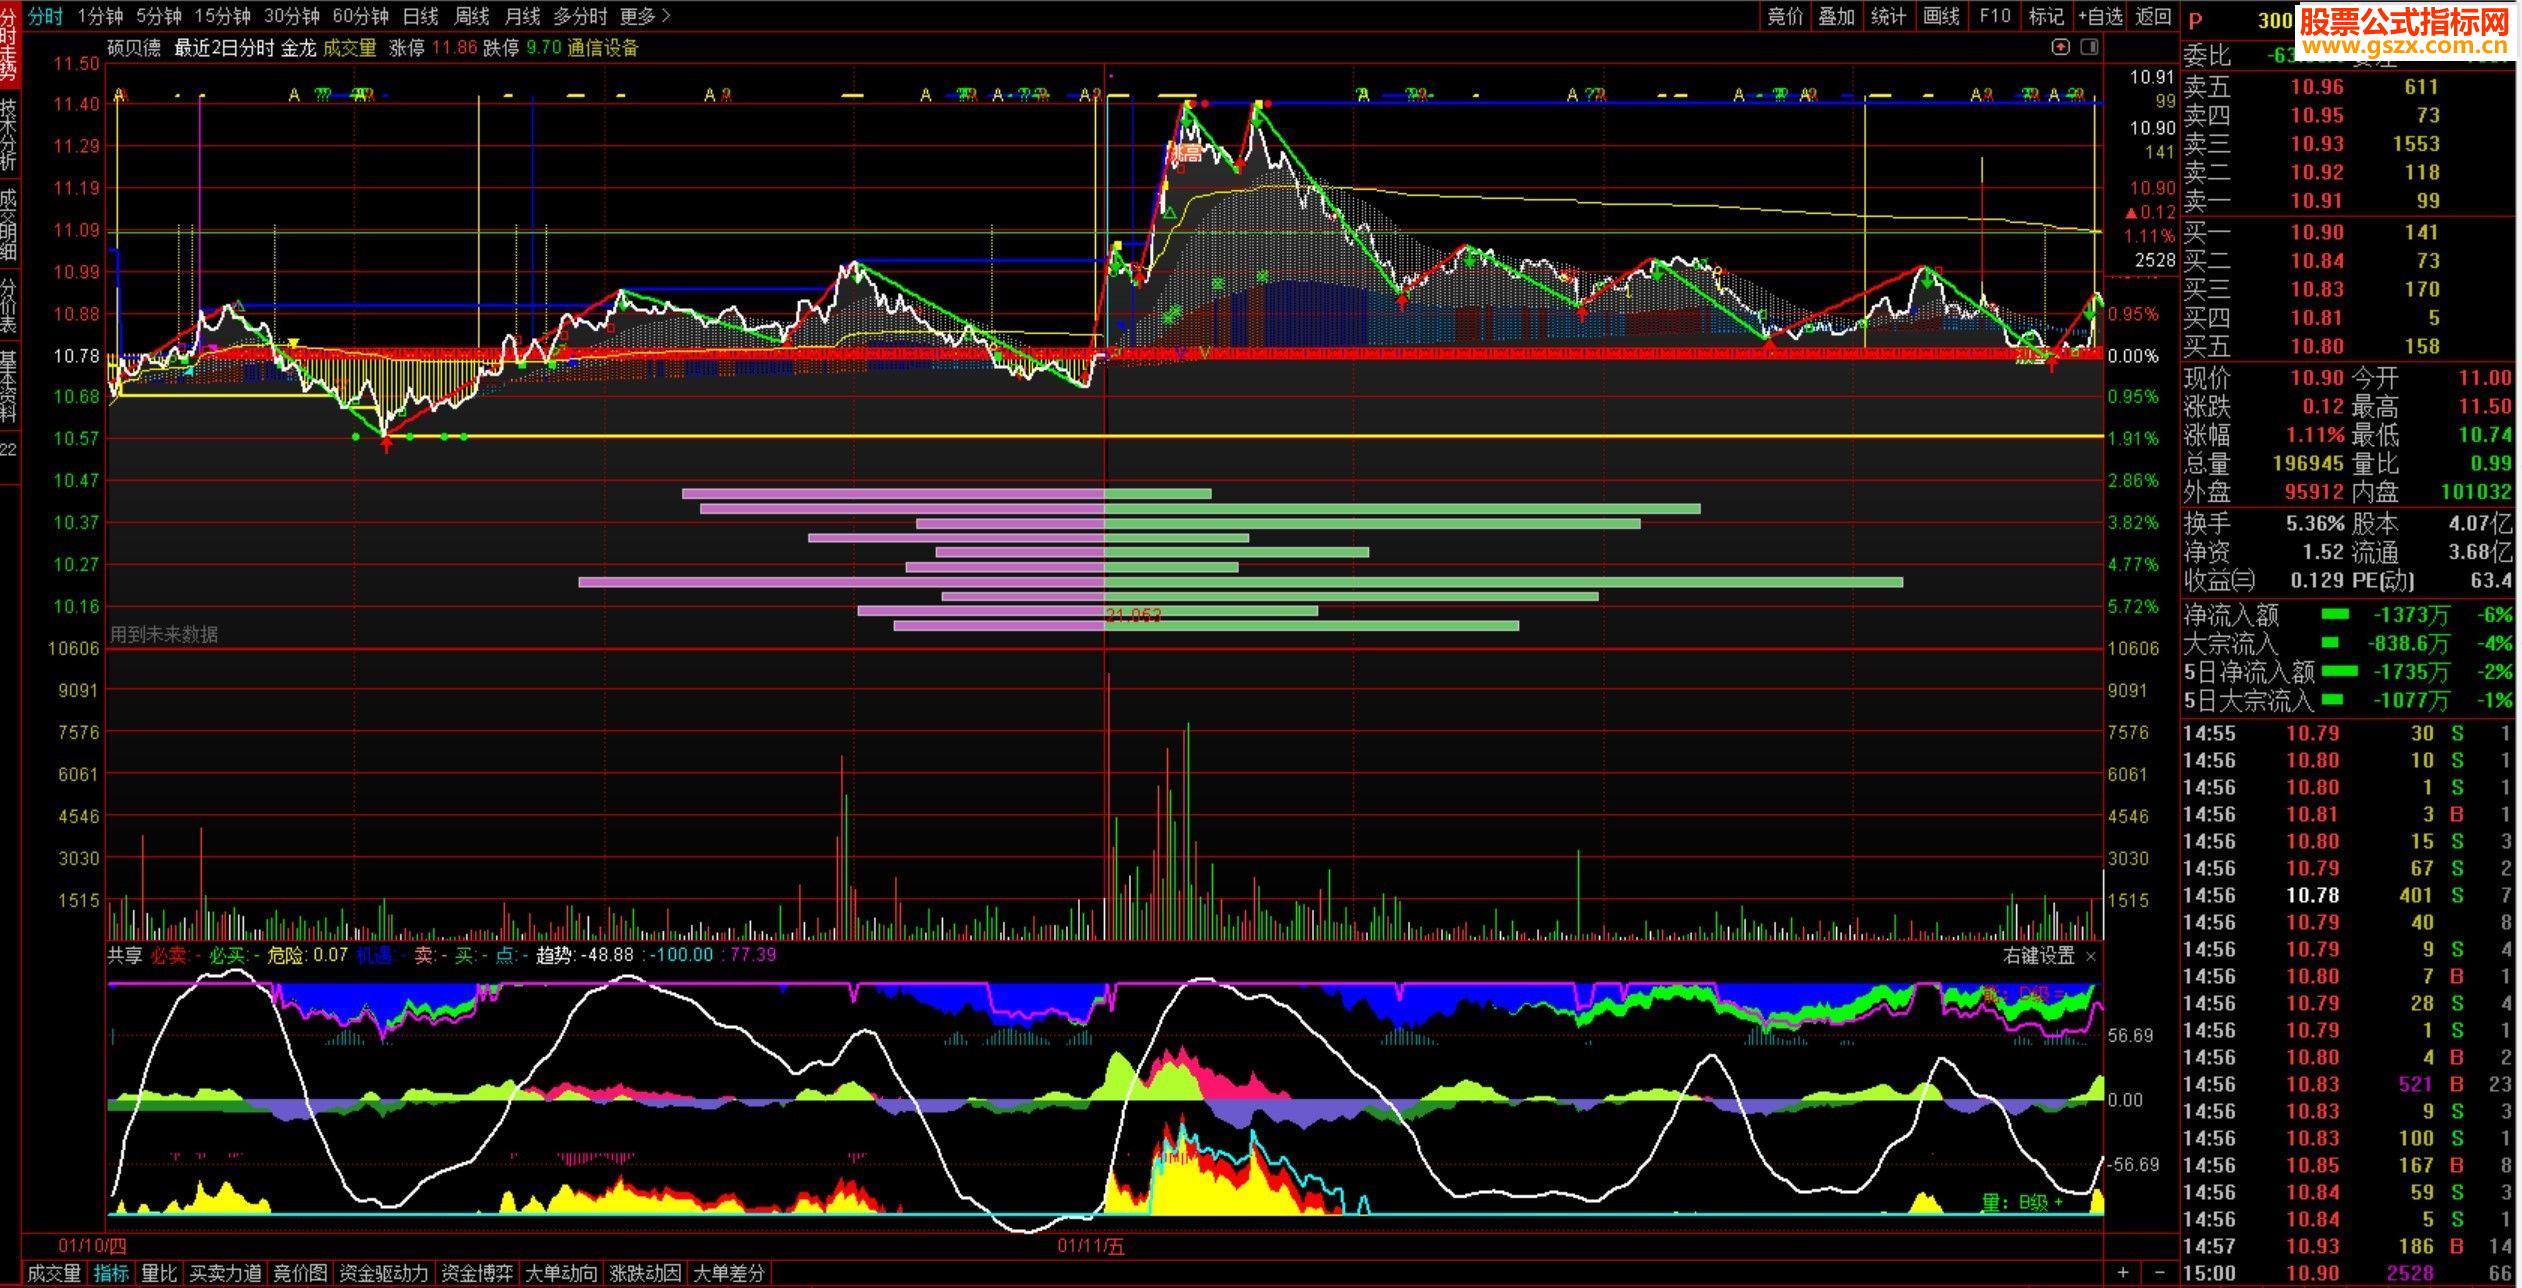Click 换手 5.36% value
Screen dimensions: 2522x1288
pyautogui.click(x=2314, y=523)
